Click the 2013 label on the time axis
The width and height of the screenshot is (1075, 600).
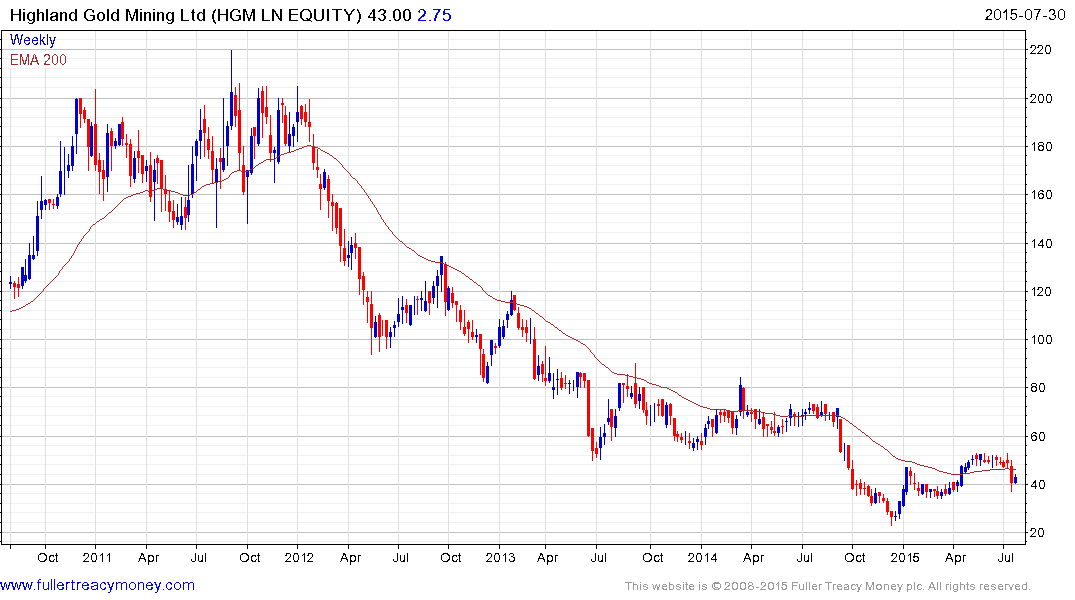click(x=500, y=557)
